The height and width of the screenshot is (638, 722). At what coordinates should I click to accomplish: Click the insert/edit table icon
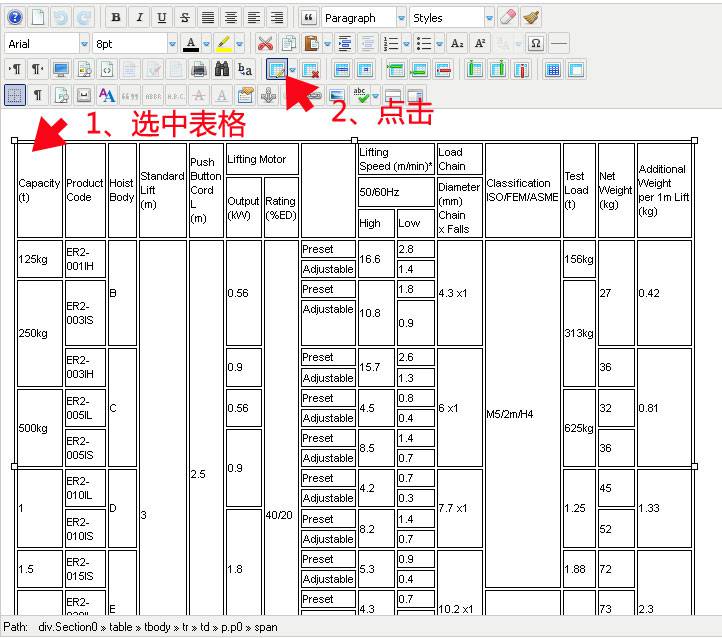pos(276,70)
